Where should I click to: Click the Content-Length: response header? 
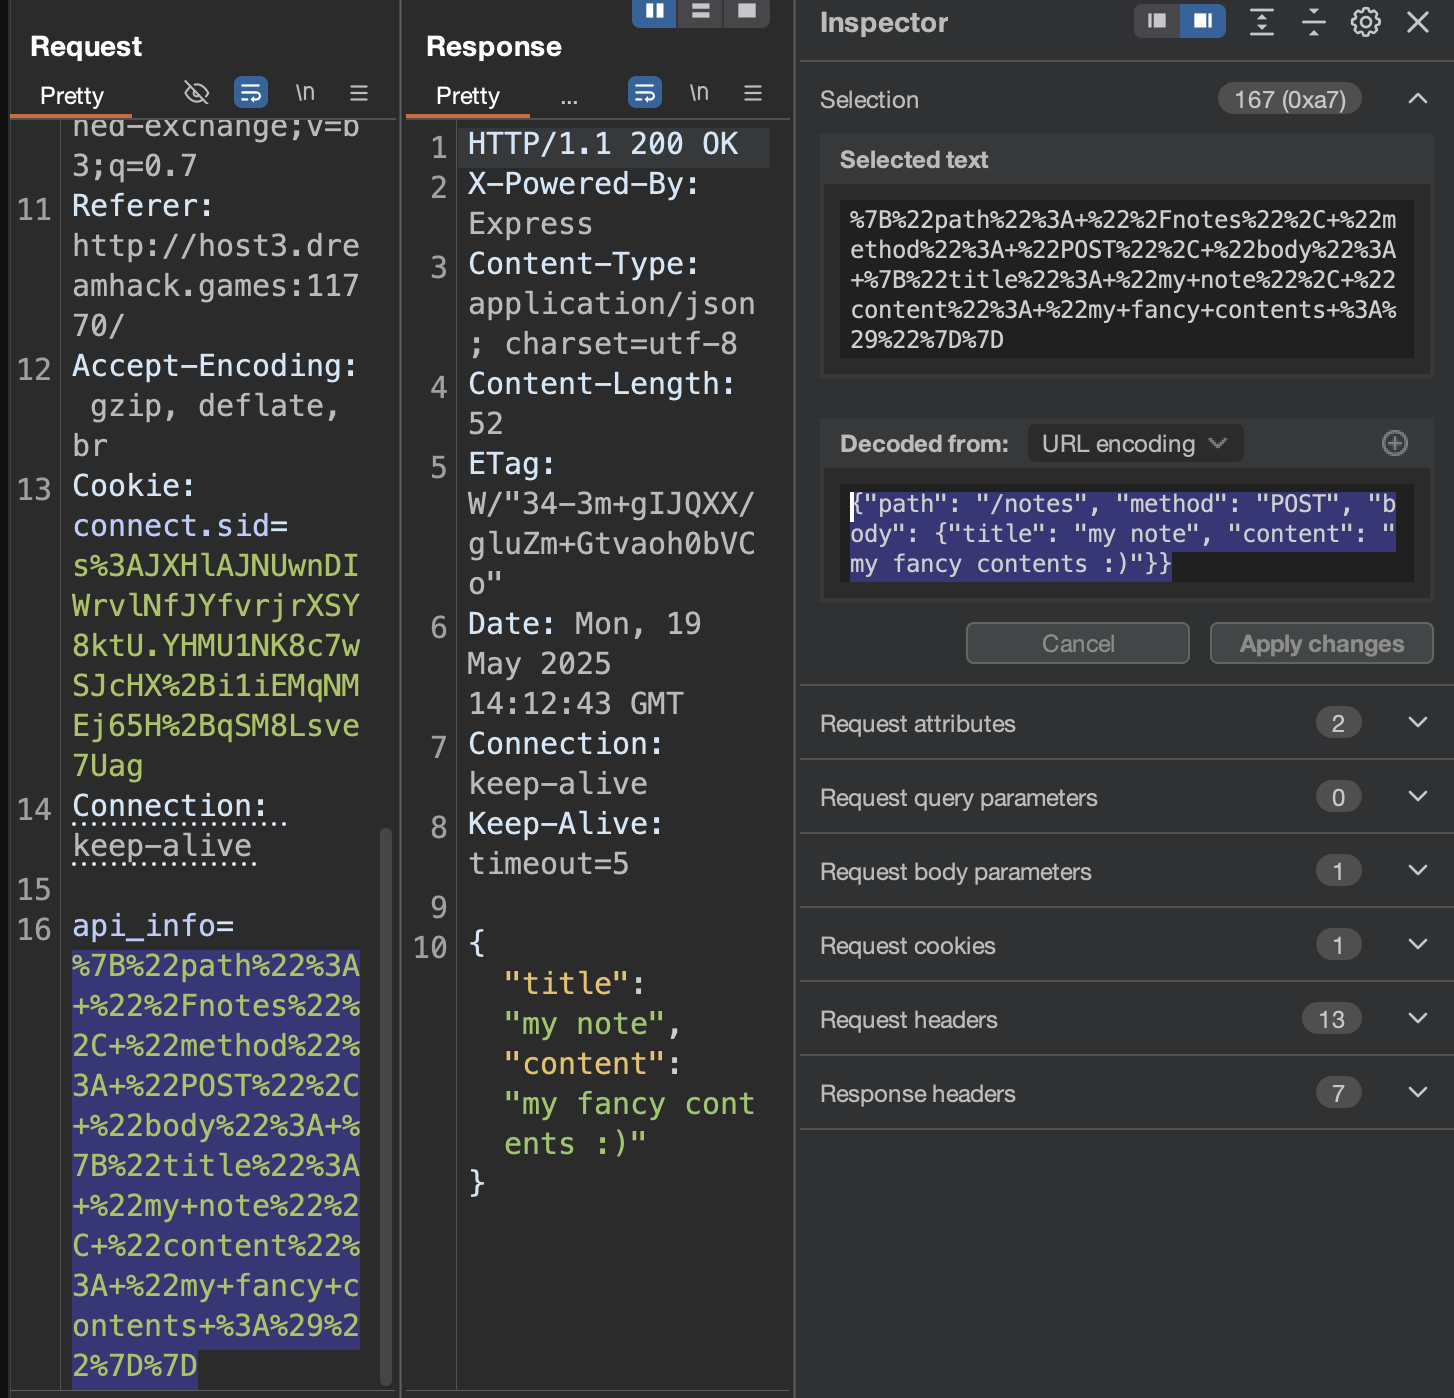tap(601, 384)
